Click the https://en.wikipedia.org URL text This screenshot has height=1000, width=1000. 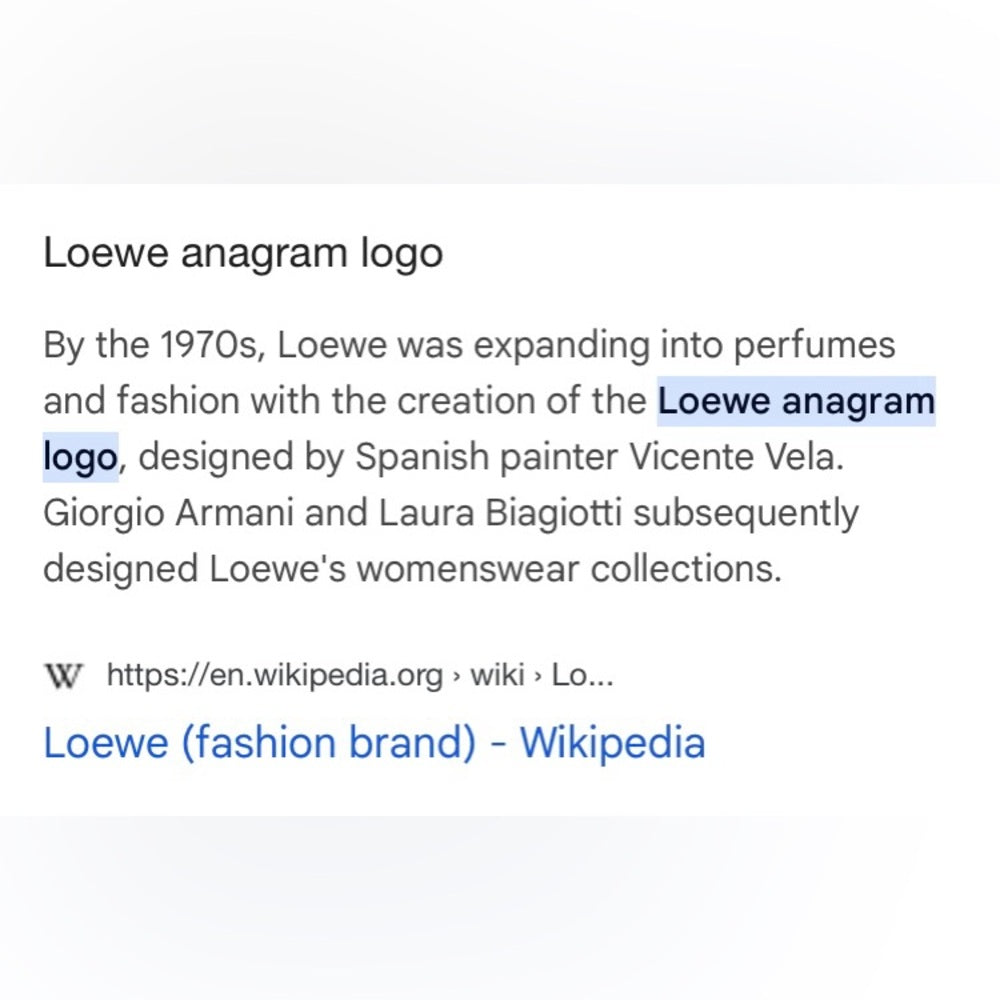pos(274,676)
